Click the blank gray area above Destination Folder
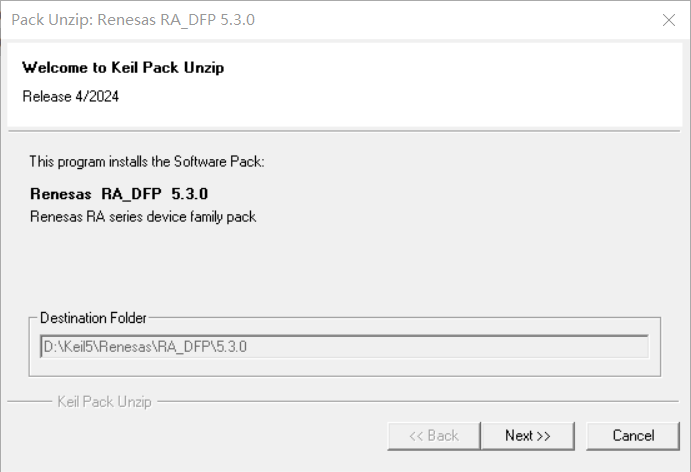The width and height of the screenshot is (691, 472). point(345,265)
